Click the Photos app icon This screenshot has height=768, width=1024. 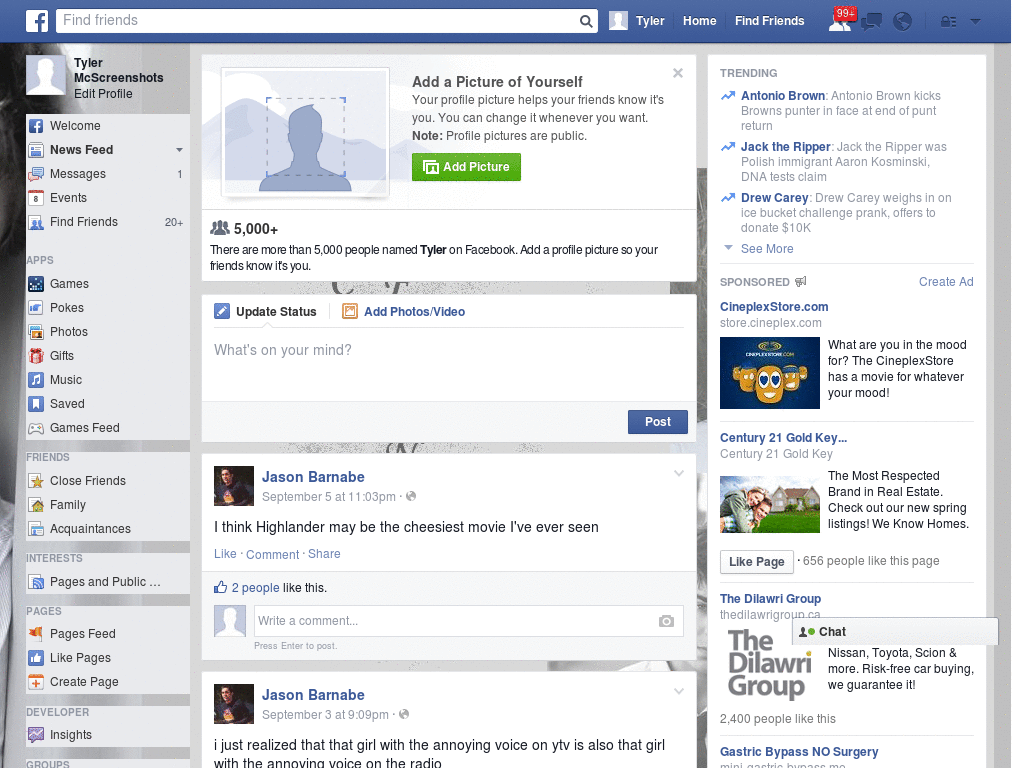[36, 332]
